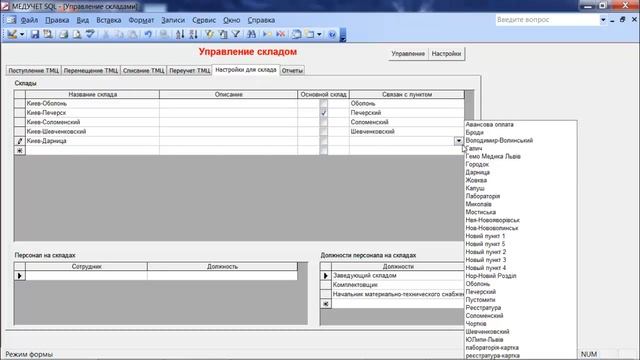The width and height of the screenshot is (640, 360).
Task: Expand the toolbar options chevron
Action: pos(343,34)
